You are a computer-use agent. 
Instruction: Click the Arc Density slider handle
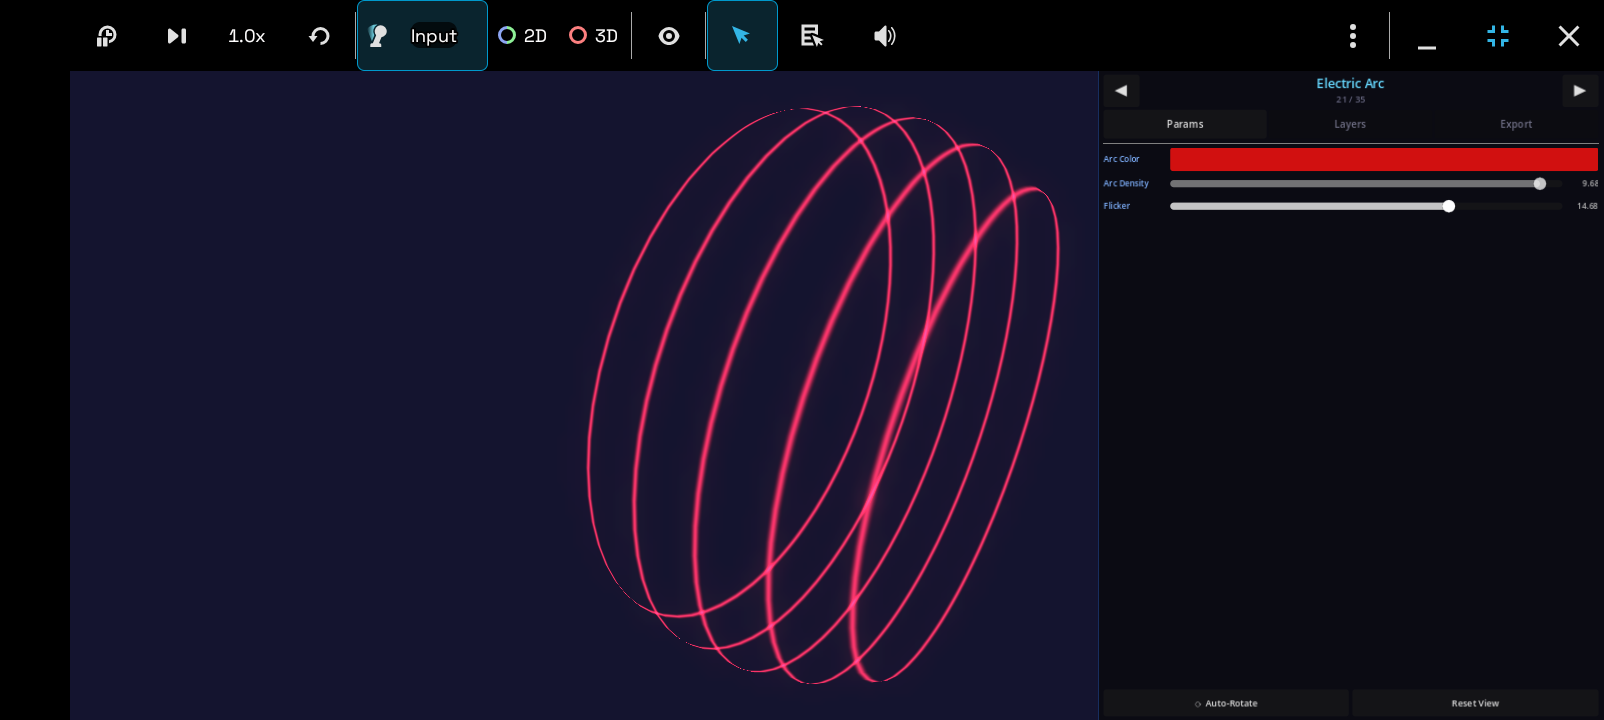[1540, 183]
